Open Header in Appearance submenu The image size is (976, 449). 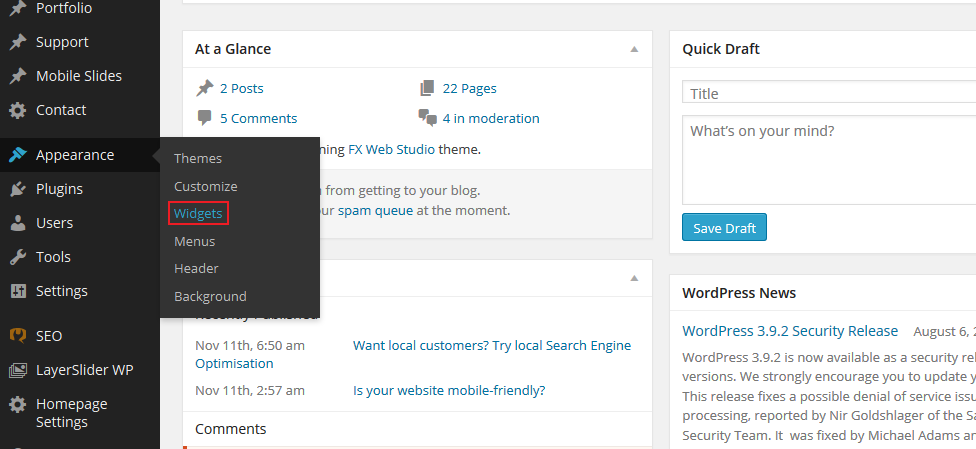(x=196, y=268)
